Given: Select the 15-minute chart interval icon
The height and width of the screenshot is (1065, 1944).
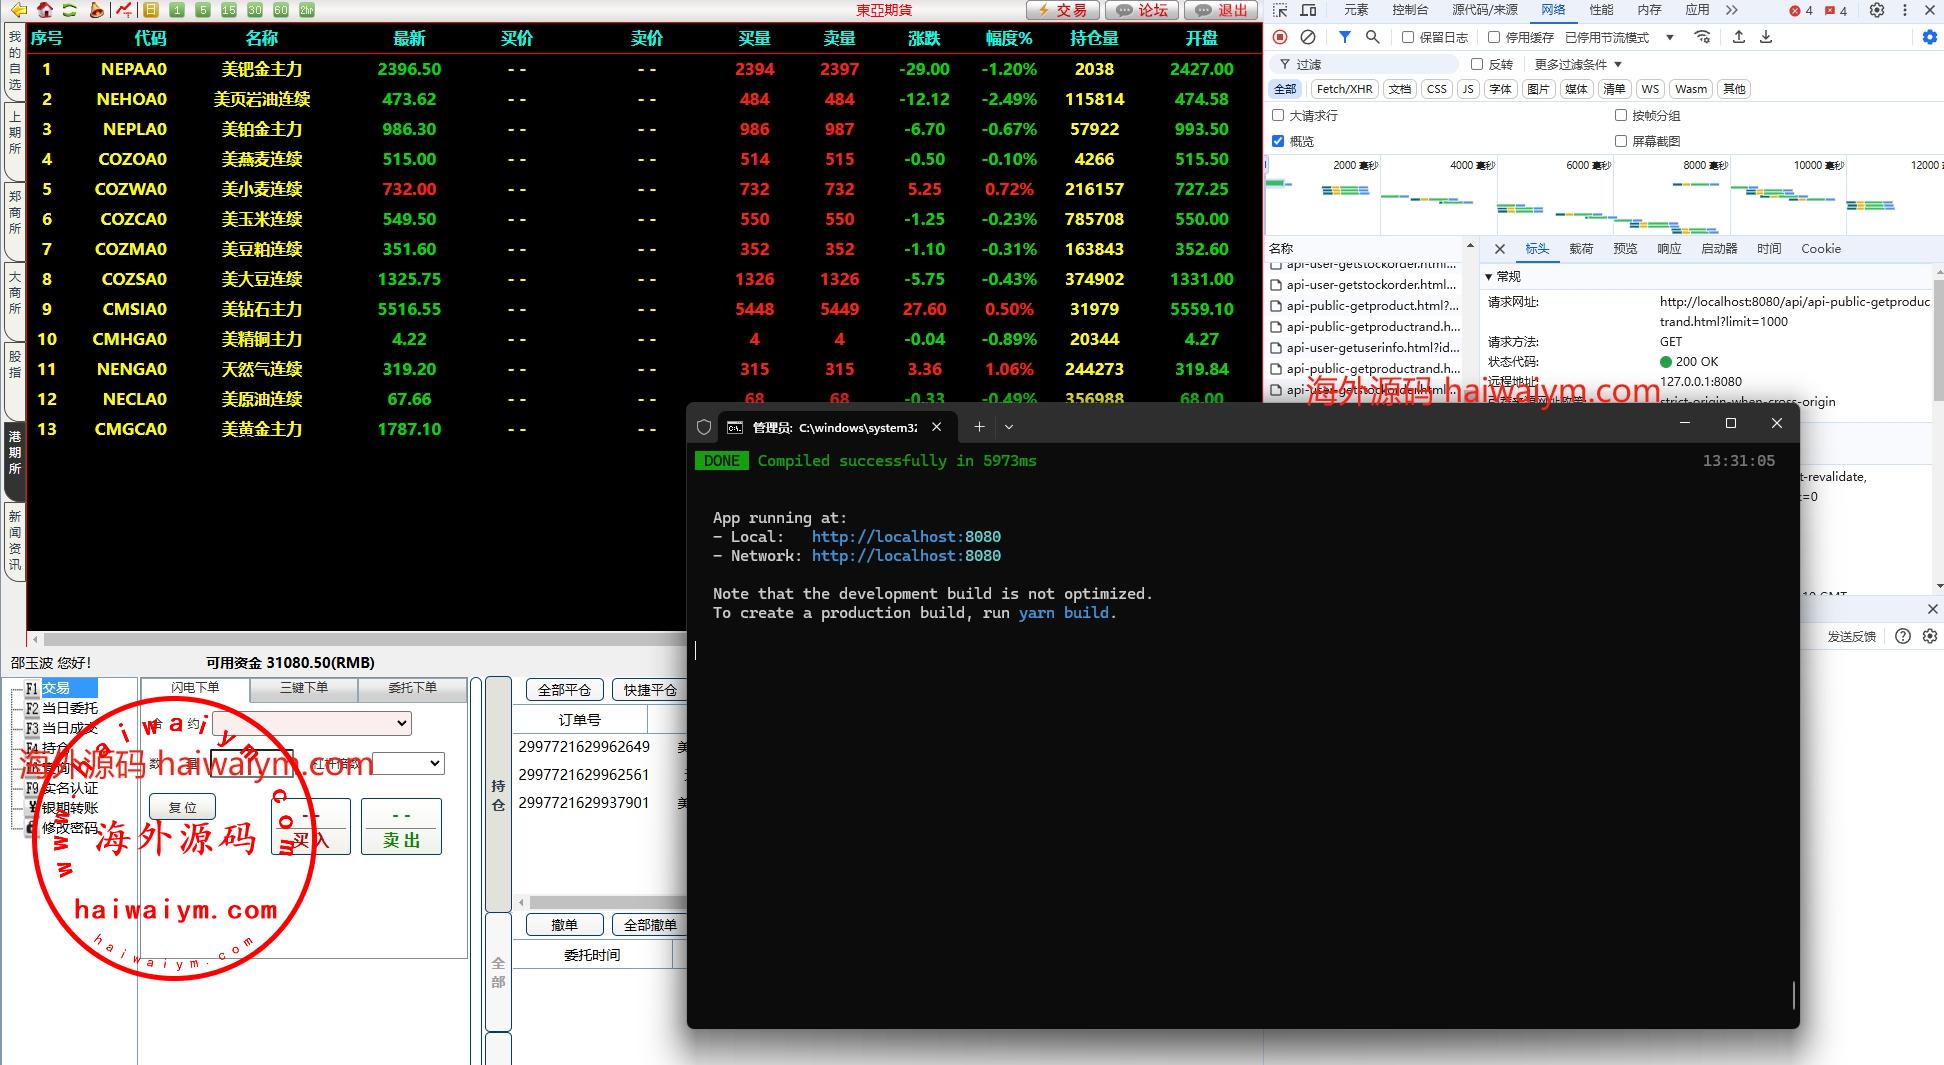Looking at the screenshot, I should [x=229, y=10].
